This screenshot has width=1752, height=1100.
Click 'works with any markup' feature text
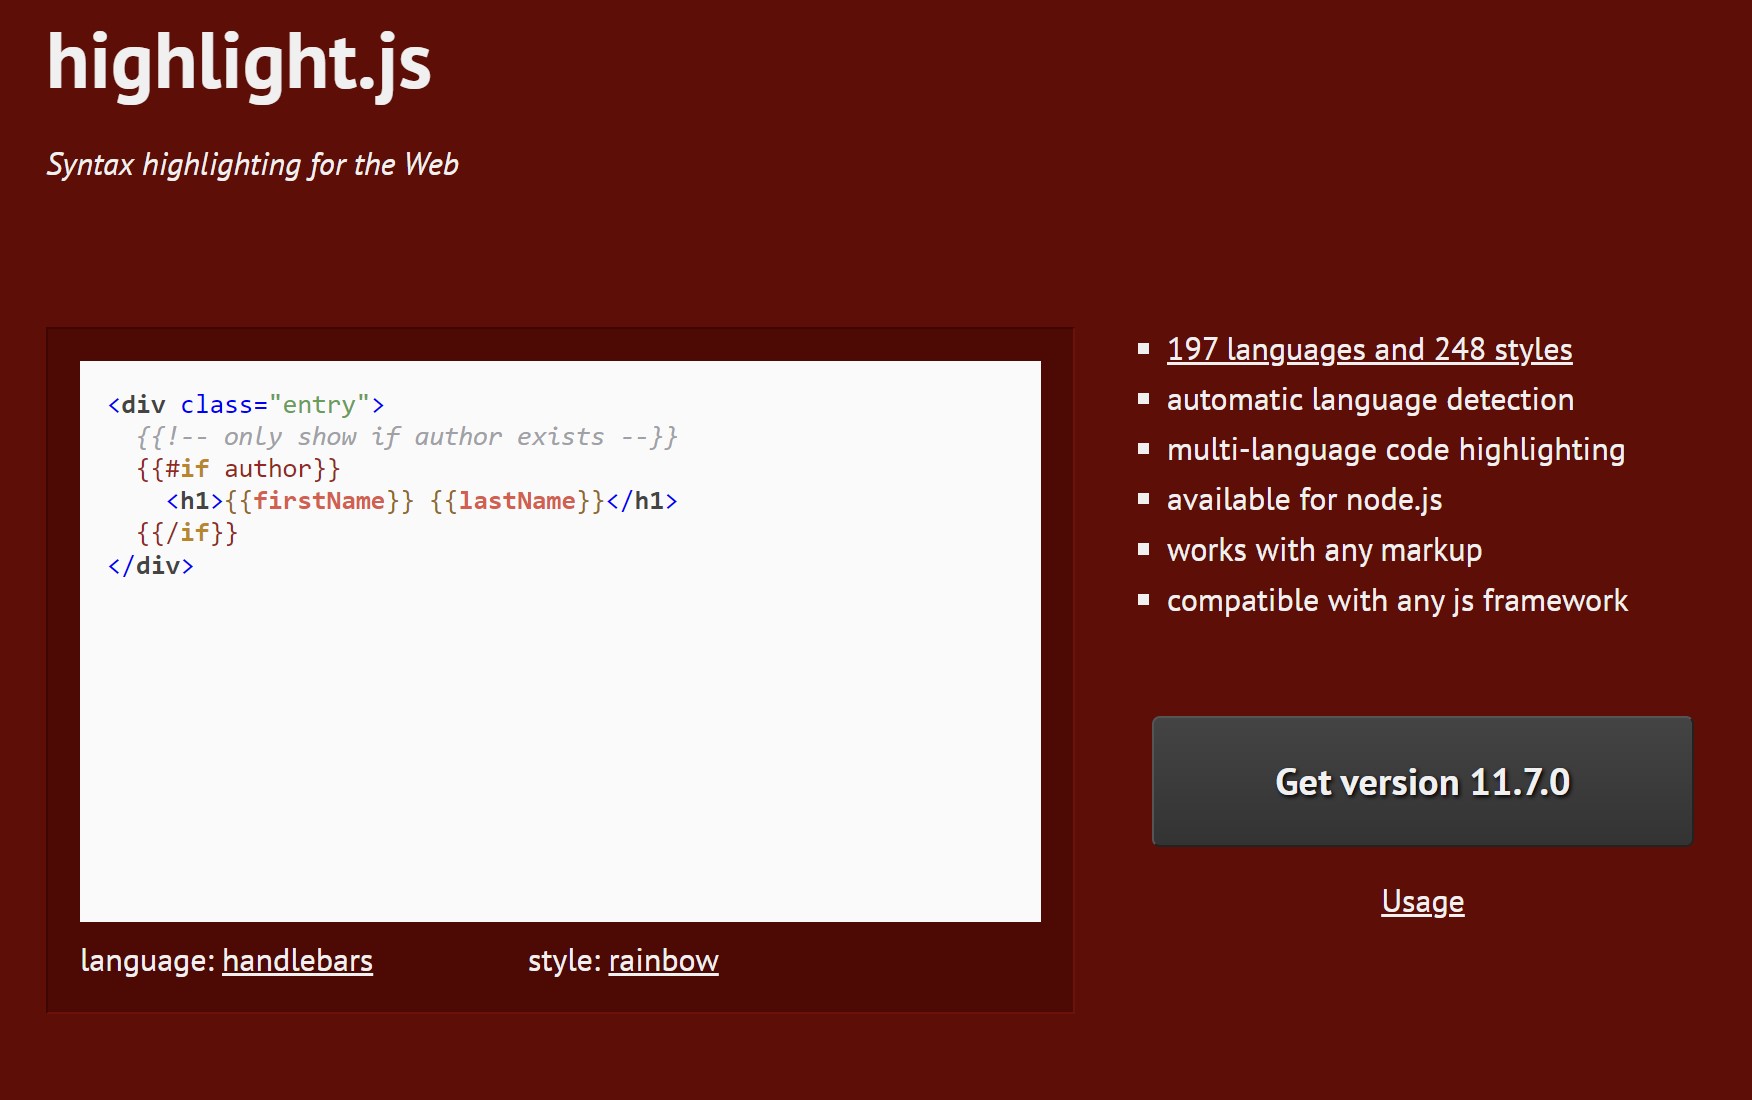(x=1324, y=550)
